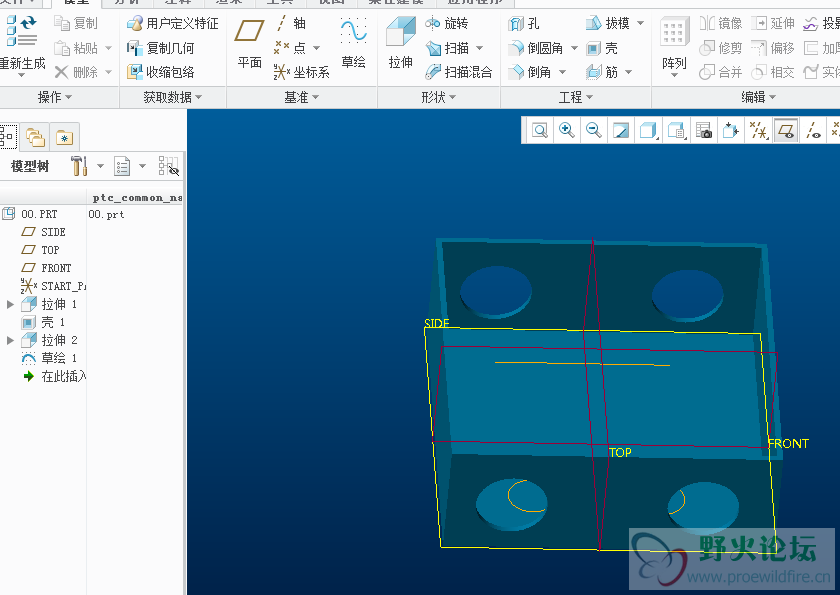Switch to the favorites tab
This screenshot has width=840, height=595.
pos(64,137)
